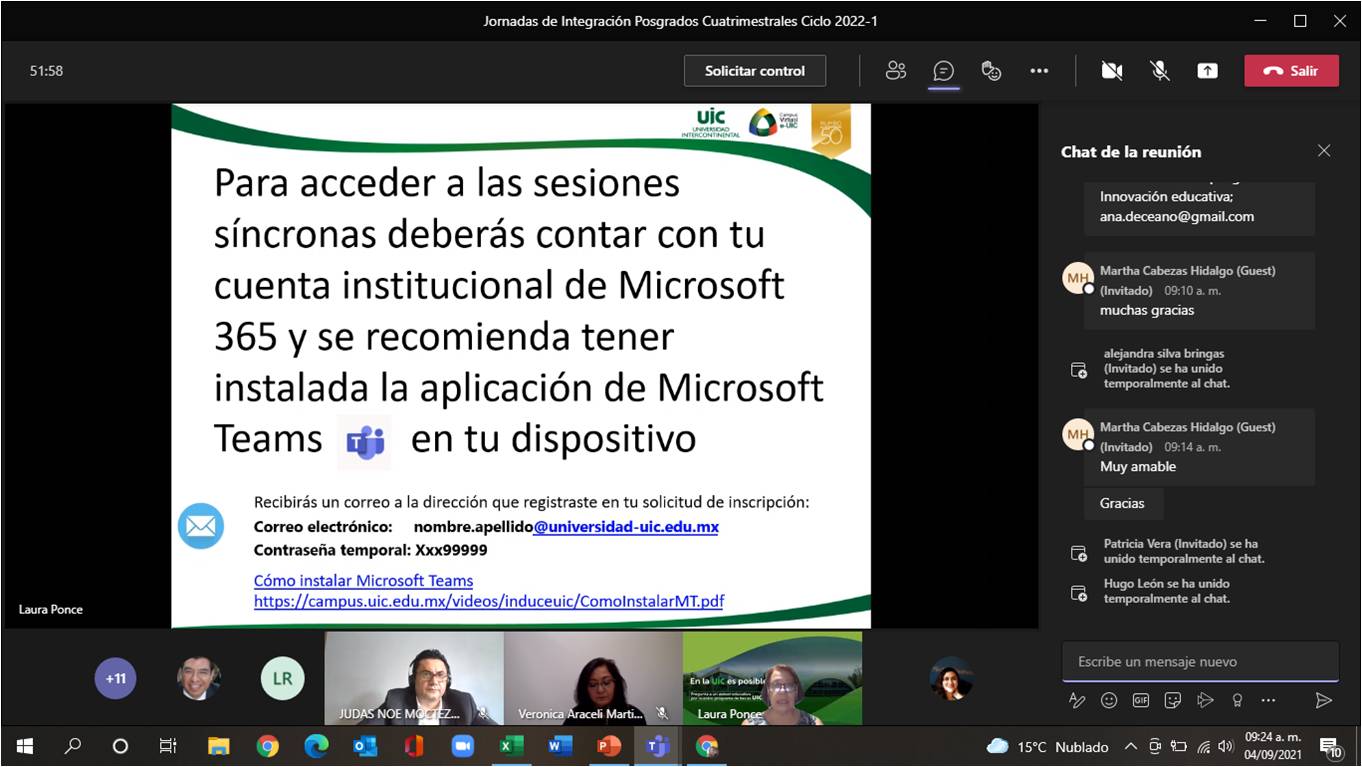Open PowerPoint from the taskbar
This screenshot has height=767, width=1362.
click(608, 746)
